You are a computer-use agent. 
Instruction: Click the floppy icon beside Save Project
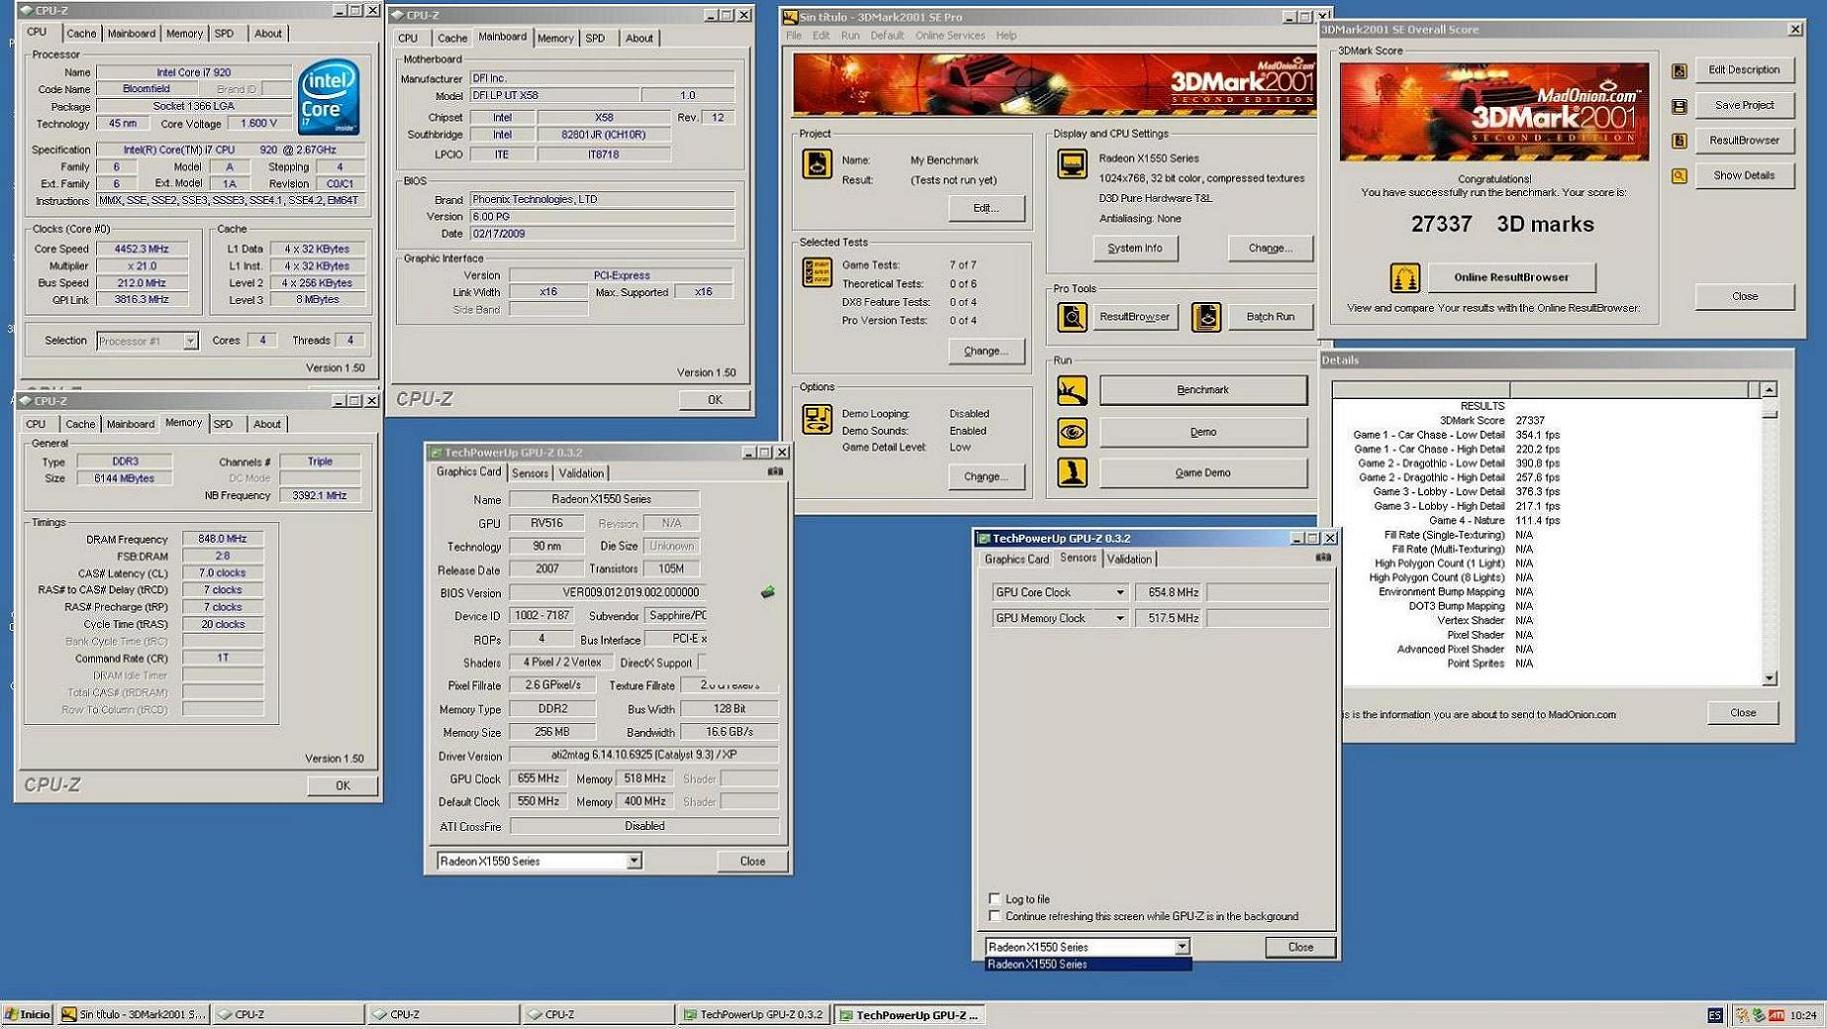[x=1679, y=106]
